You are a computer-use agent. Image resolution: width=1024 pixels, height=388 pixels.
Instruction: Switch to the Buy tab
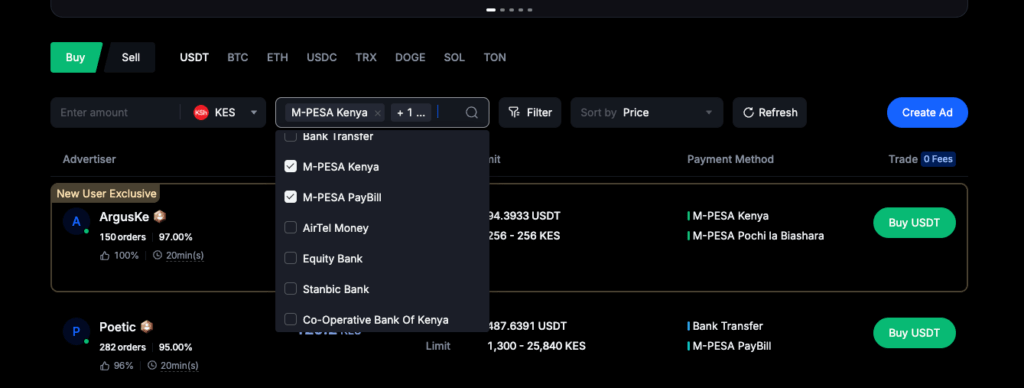[76, 57]
